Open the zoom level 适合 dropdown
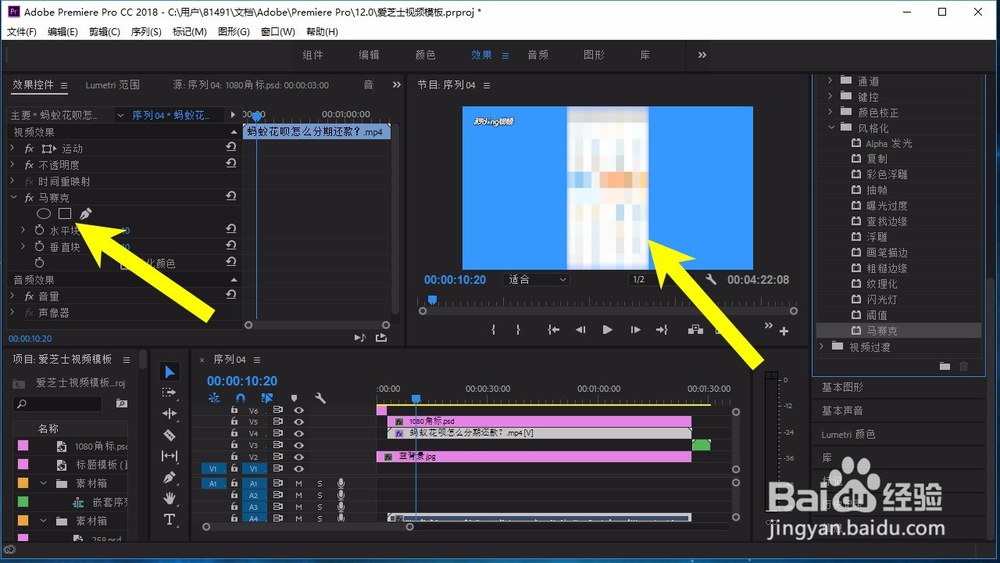 tap(536, 279)
